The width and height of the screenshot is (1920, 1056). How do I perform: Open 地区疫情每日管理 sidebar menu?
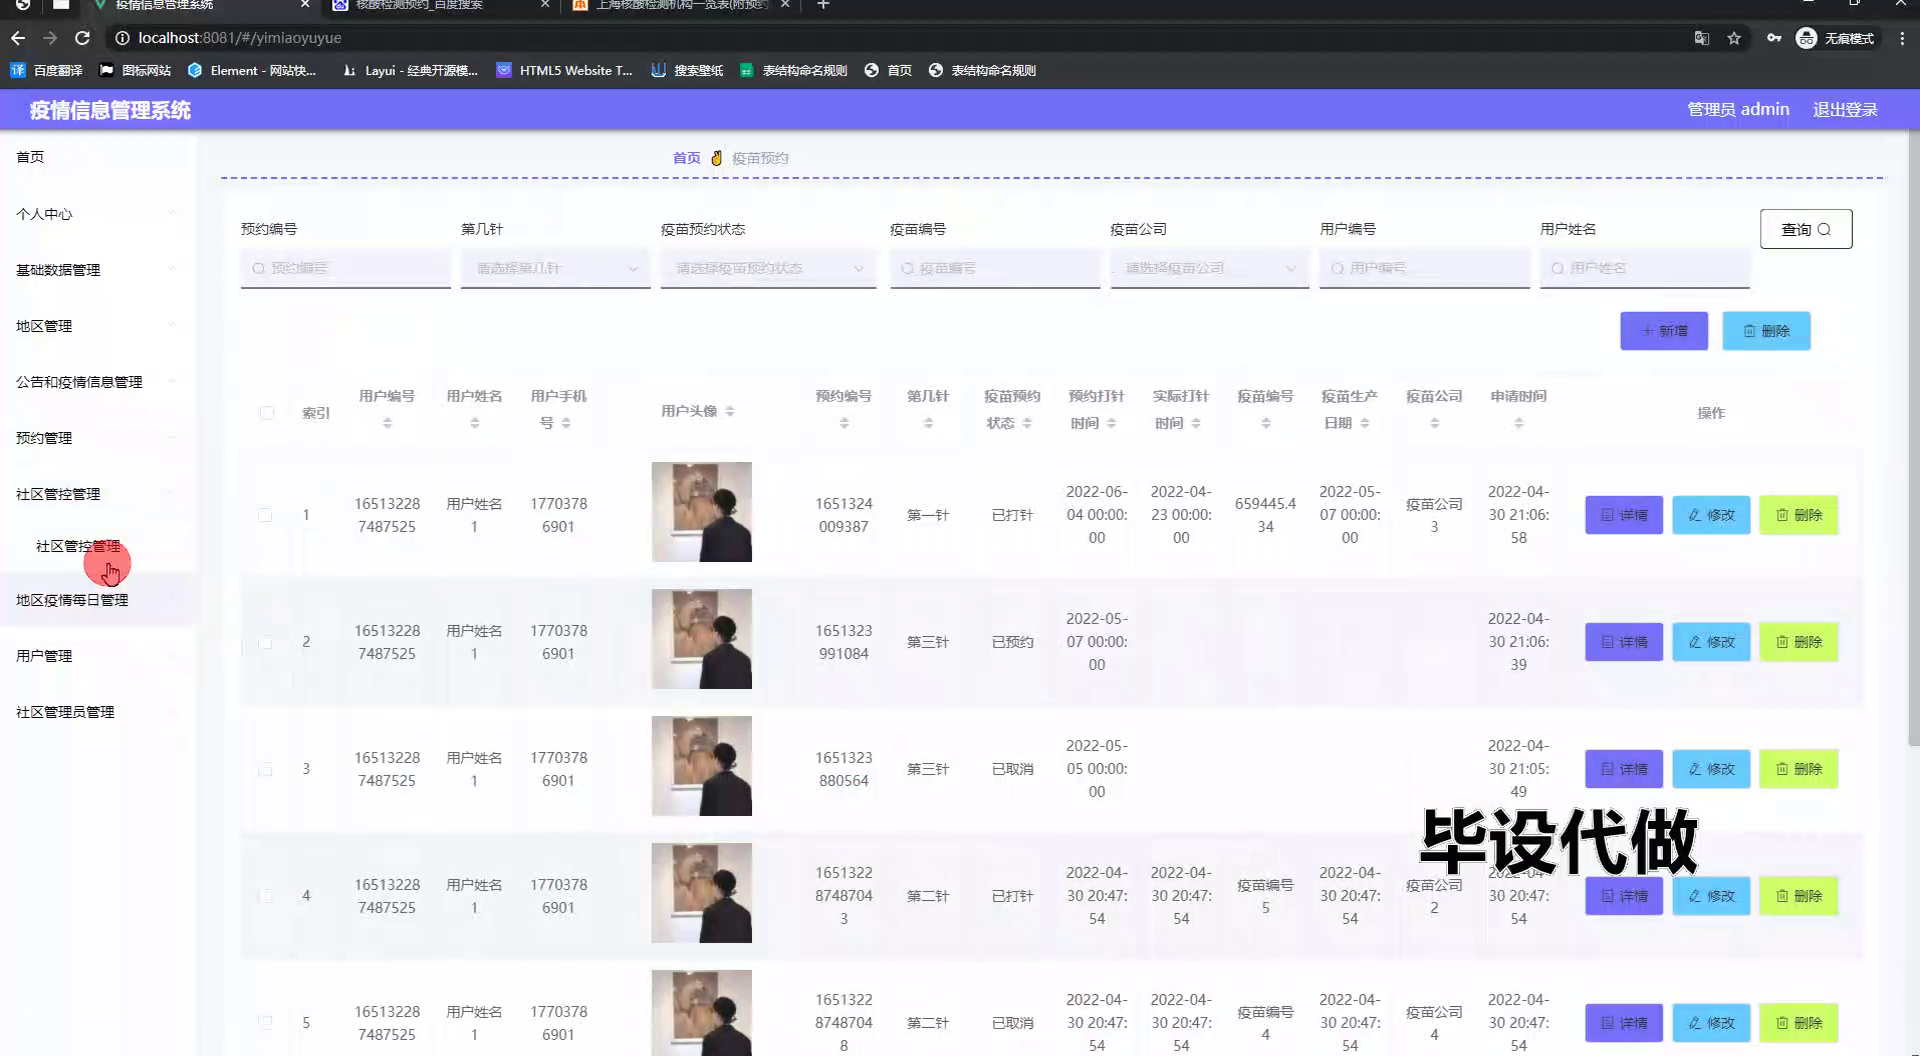95,600
